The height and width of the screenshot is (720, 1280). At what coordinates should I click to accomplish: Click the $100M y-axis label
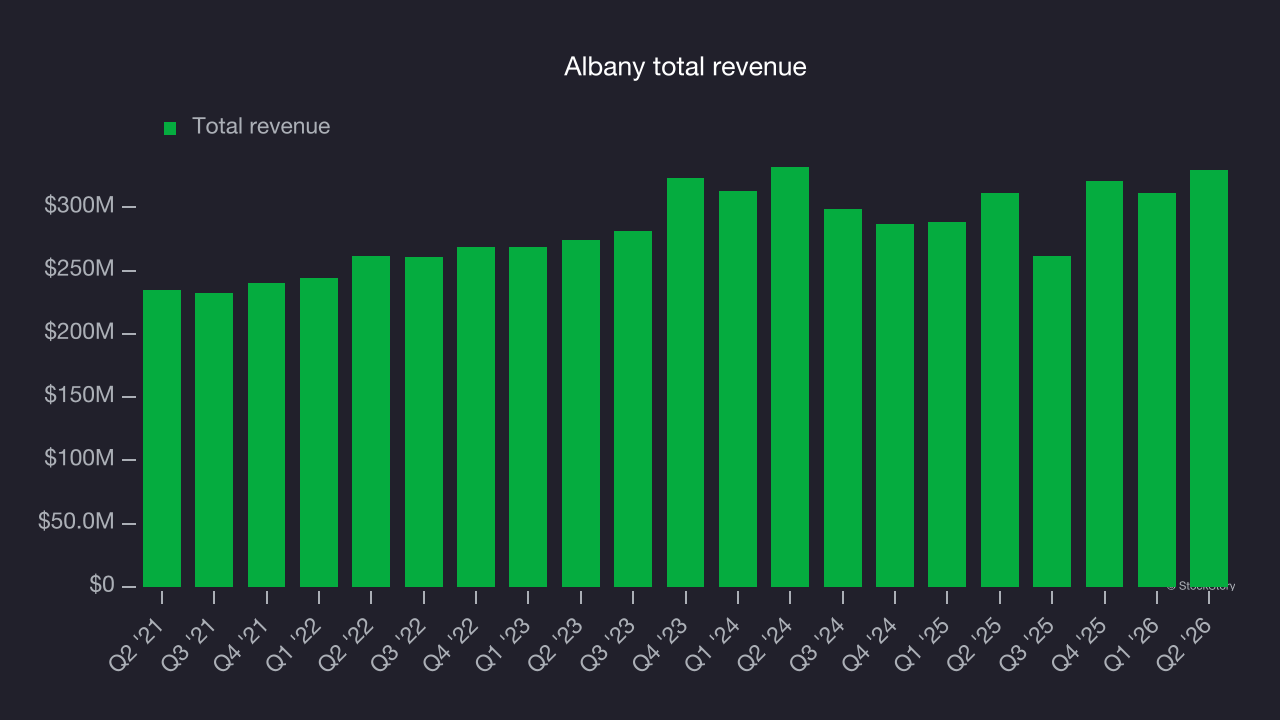[79, 459]
